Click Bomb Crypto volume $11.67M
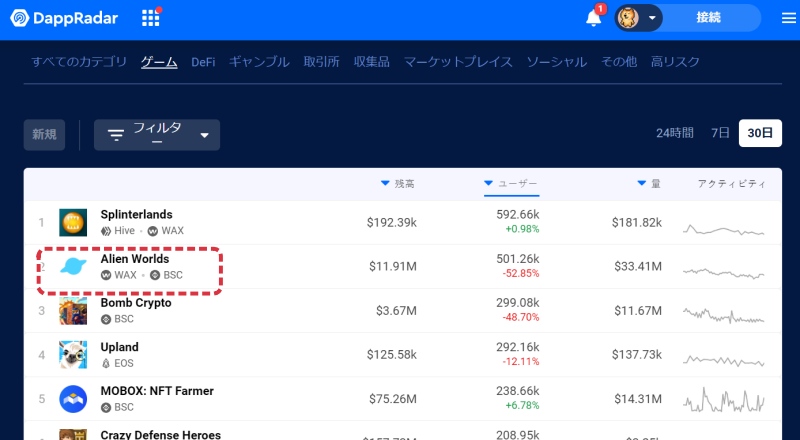800x440 pixels. tap(638, 310)
